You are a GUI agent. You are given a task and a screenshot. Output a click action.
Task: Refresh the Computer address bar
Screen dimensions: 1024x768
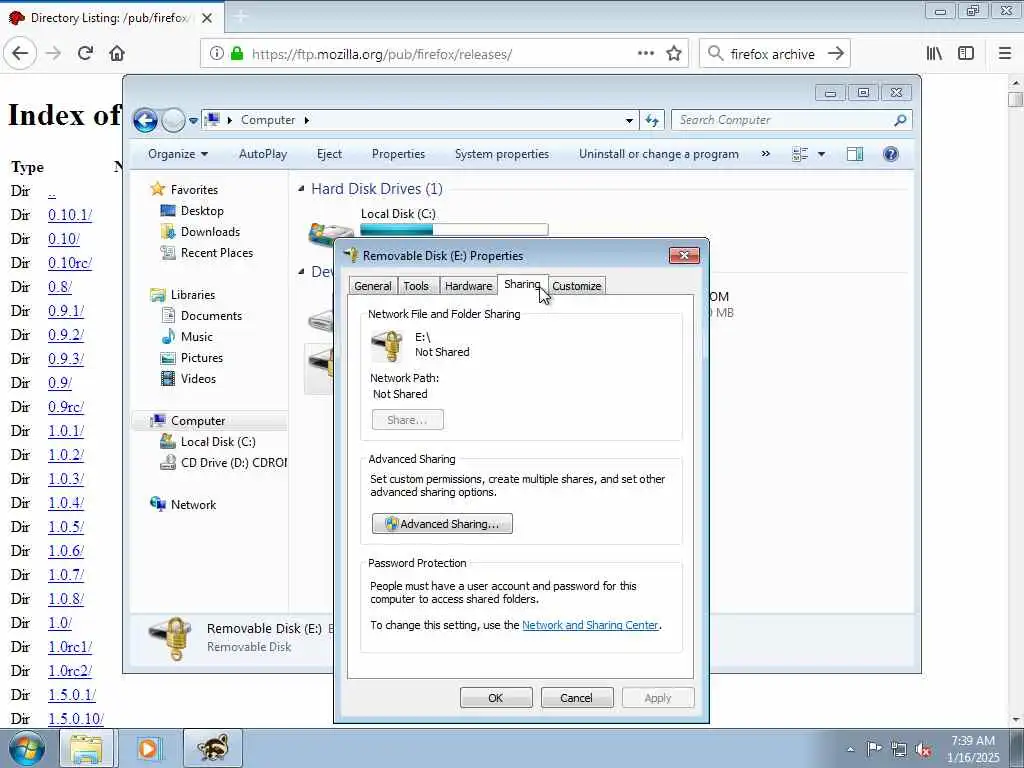pos(652,120)
